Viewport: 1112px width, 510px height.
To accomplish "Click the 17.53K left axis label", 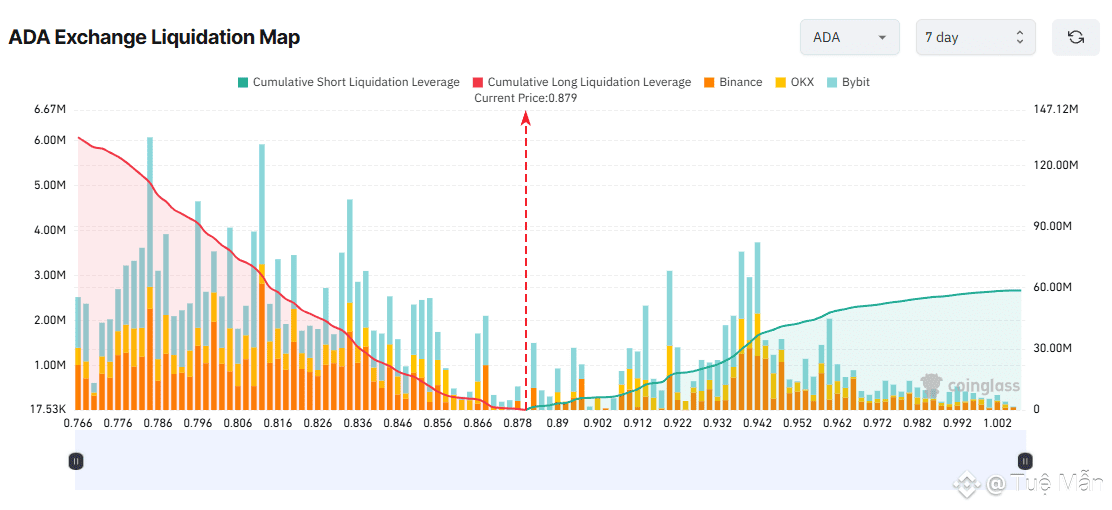I will pyautogui.click(x=48, y=410).
